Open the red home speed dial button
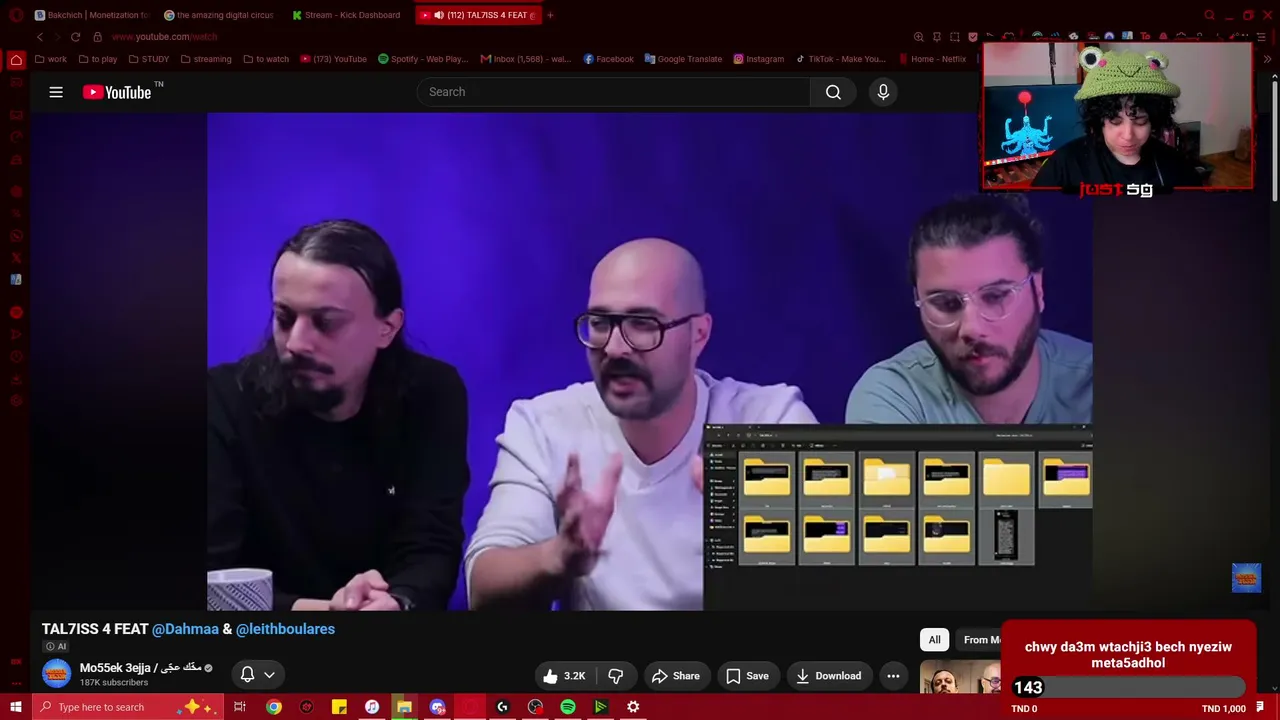The height and width of the screenshot is (720, 1280). tap(16, 60)
